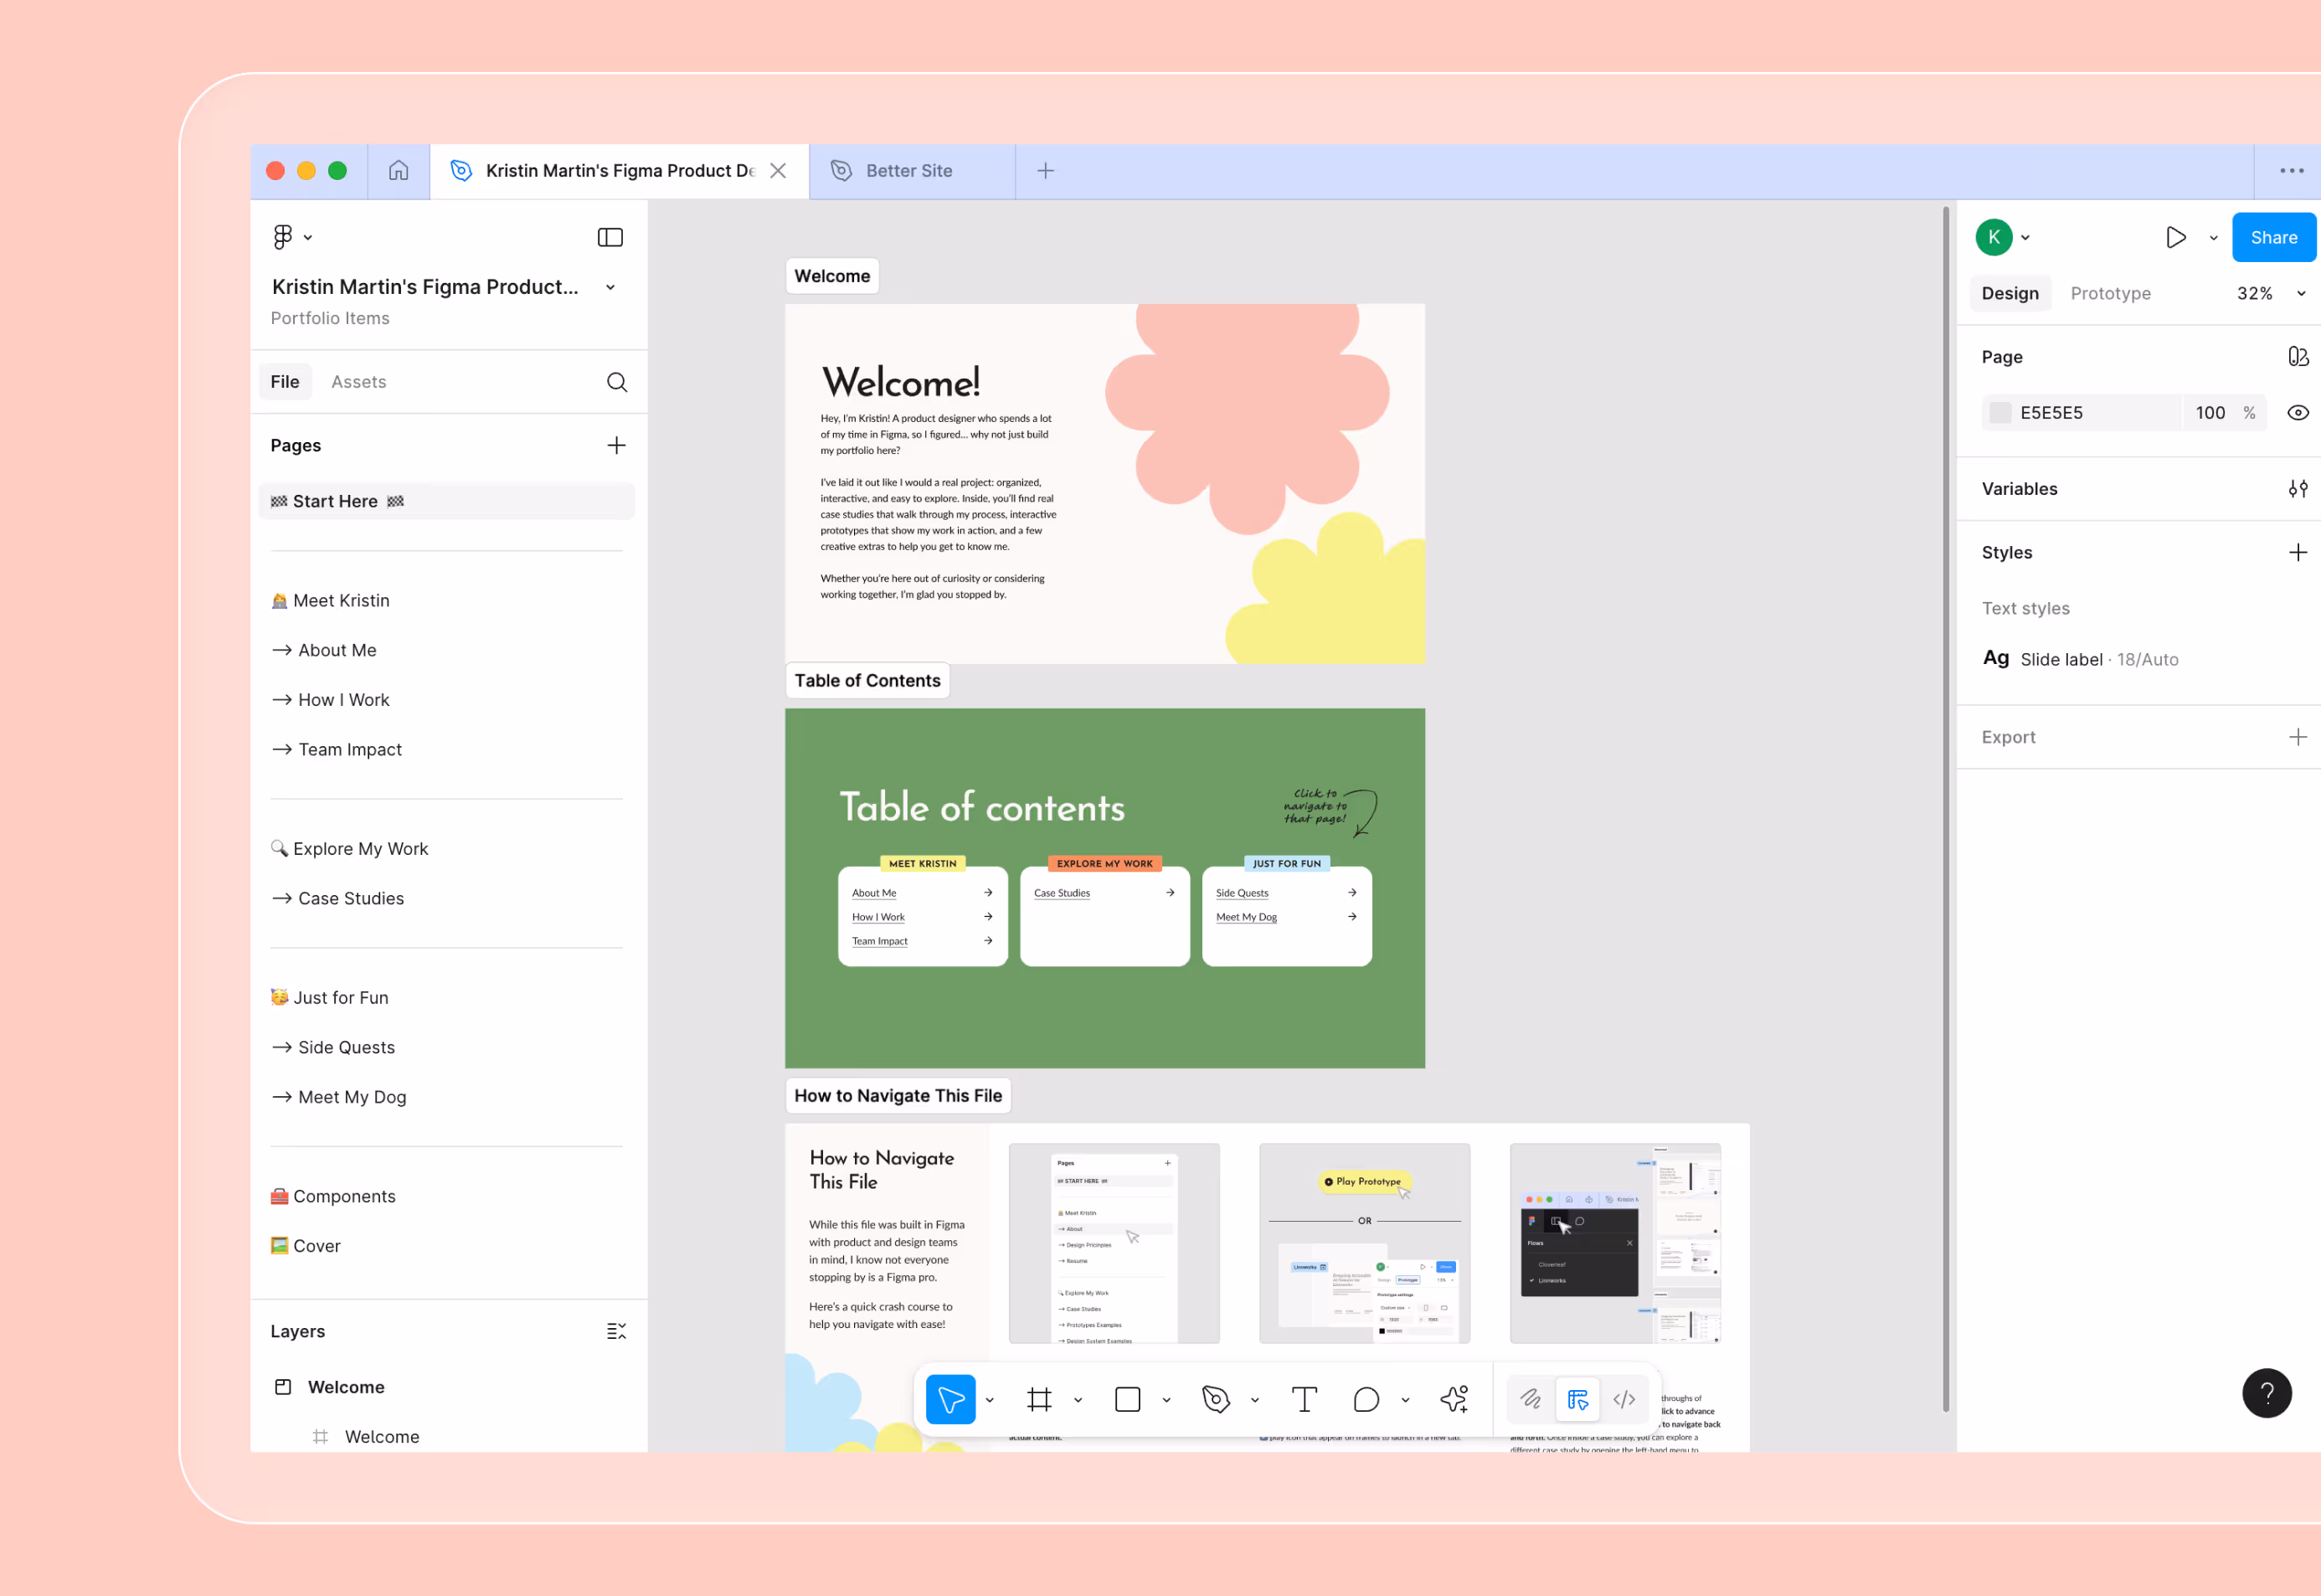Open the avatar dropdown chevron
Image resolution: width=2321 pixels, height=1596 pixels.
(x=2025, y=238)
